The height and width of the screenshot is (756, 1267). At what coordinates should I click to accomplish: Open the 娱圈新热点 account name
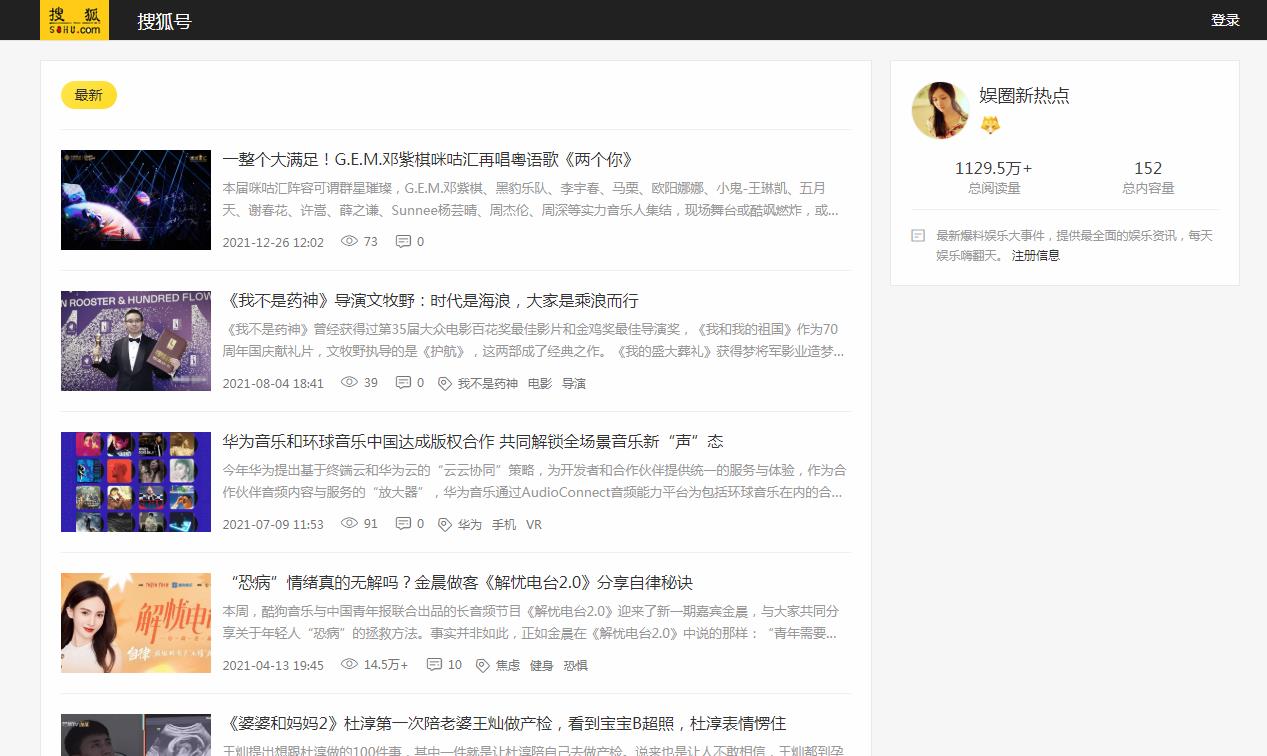coord(1024,96)
